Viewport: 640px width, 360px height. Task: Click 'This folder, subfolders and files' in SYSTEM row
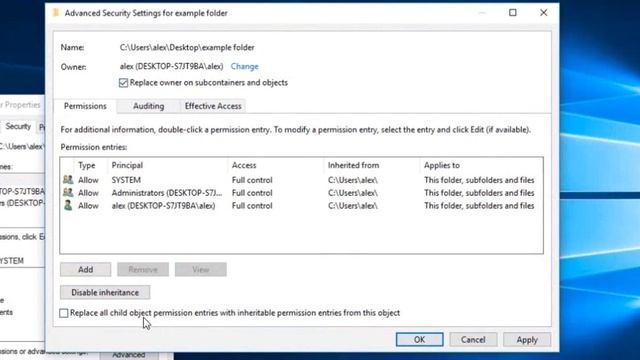[479, 180]
